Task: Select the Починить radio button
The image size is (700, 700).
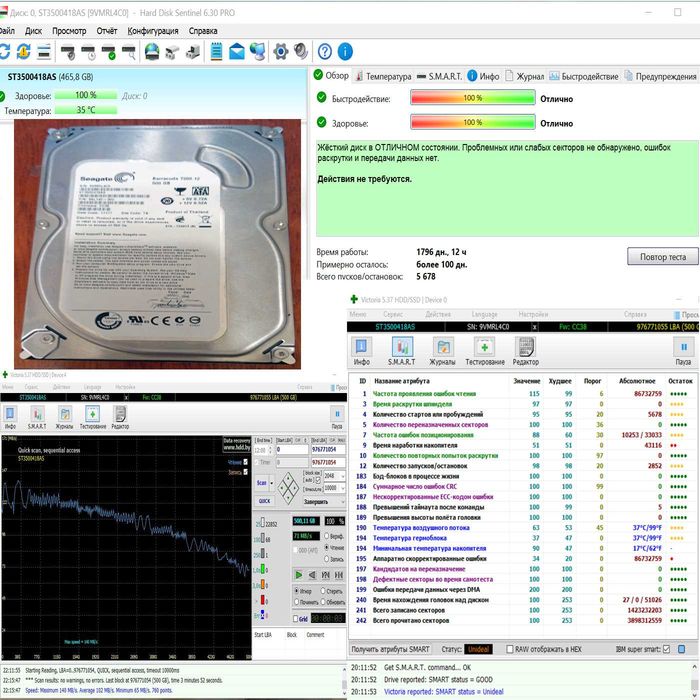Action: click(296, 602)
